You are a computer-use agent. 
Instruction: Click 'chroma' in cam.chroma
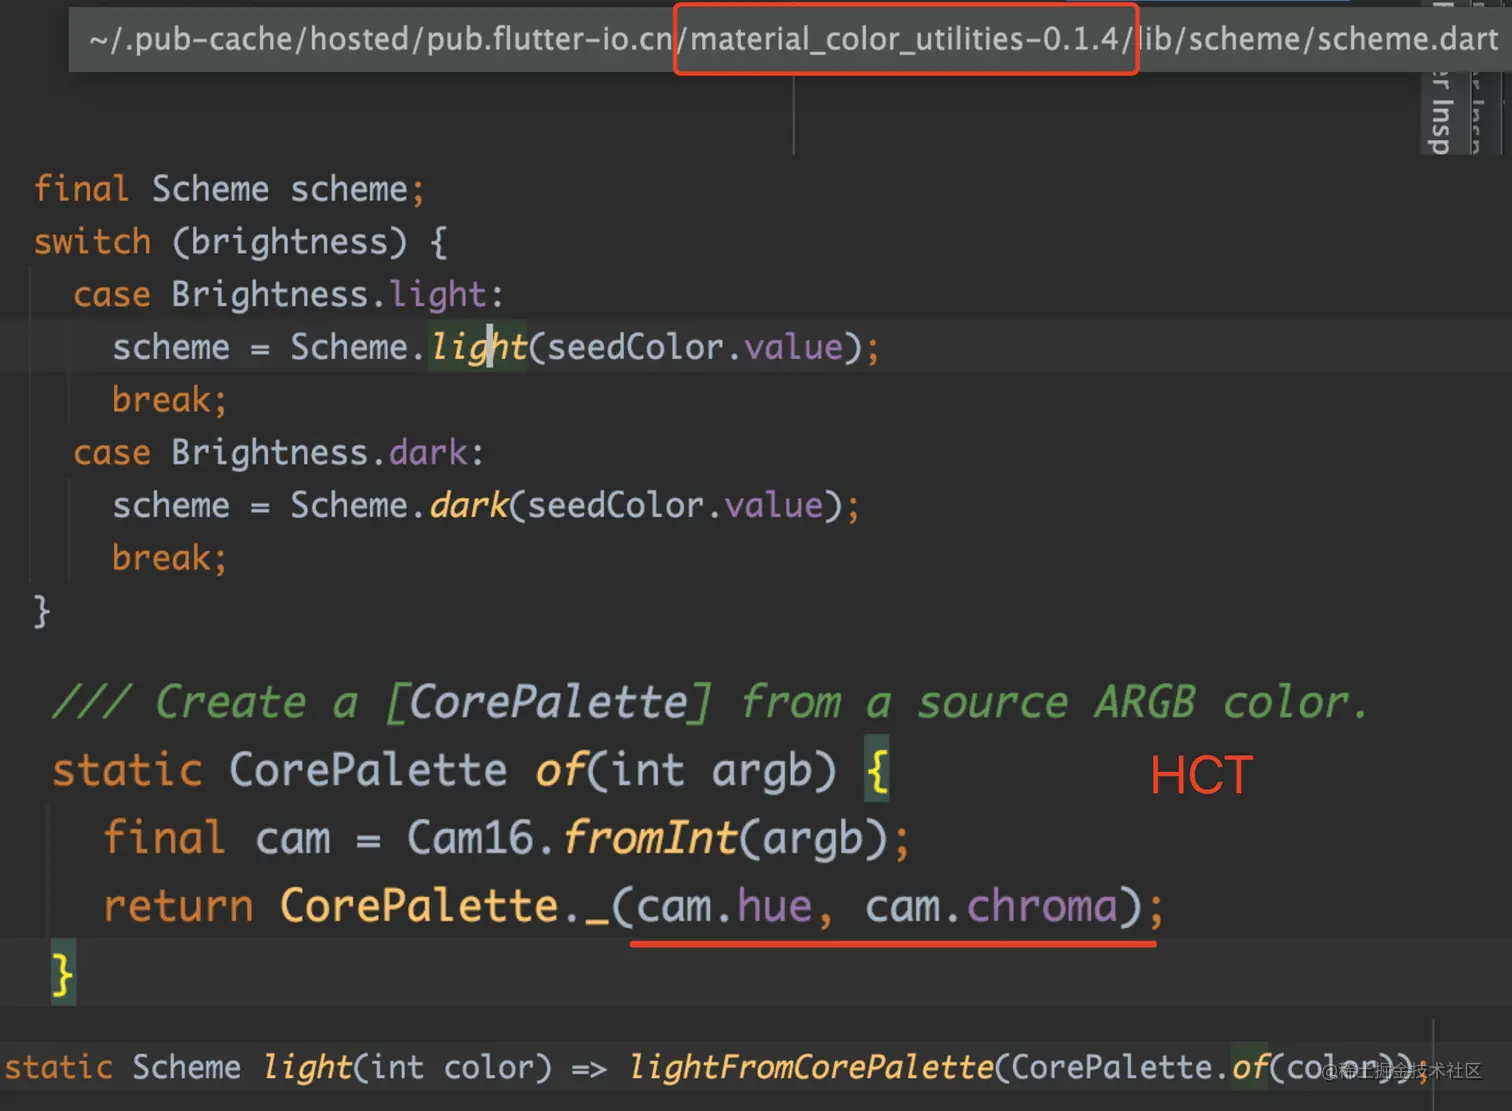point(1041,906)
